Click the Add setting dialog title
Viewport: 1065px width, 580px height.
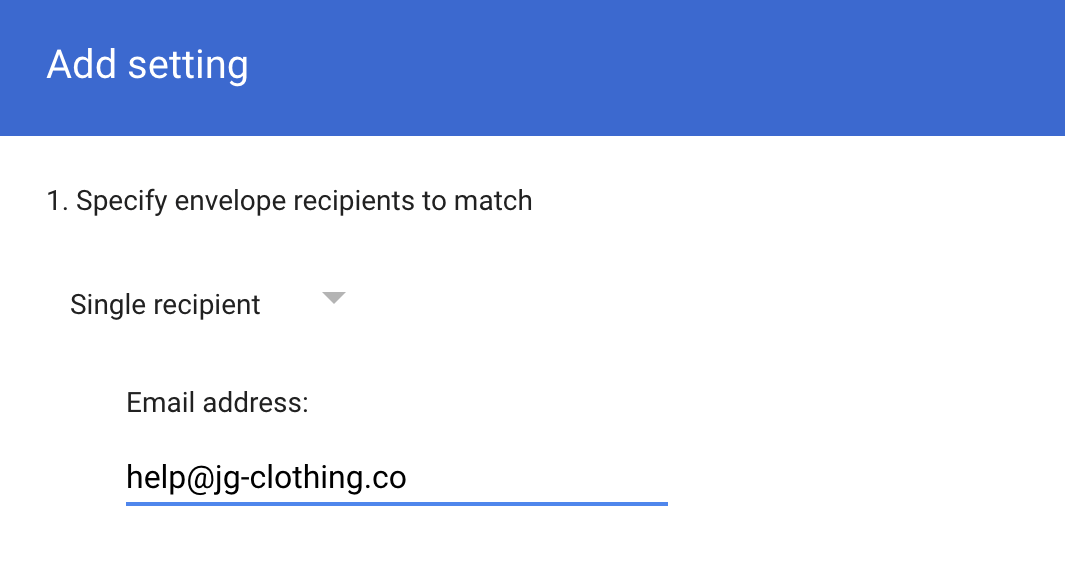148,65
